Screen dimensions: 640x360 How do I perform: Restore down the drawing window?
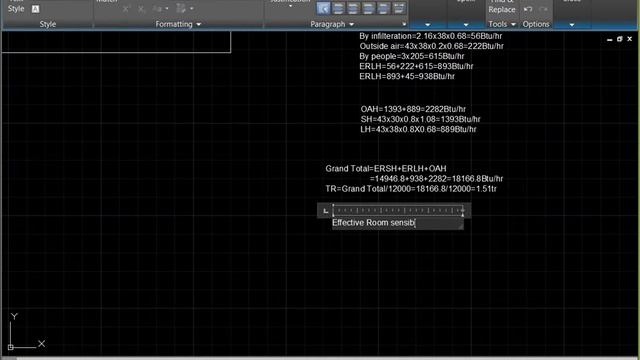pyautogui.click(x=620, y=39)
